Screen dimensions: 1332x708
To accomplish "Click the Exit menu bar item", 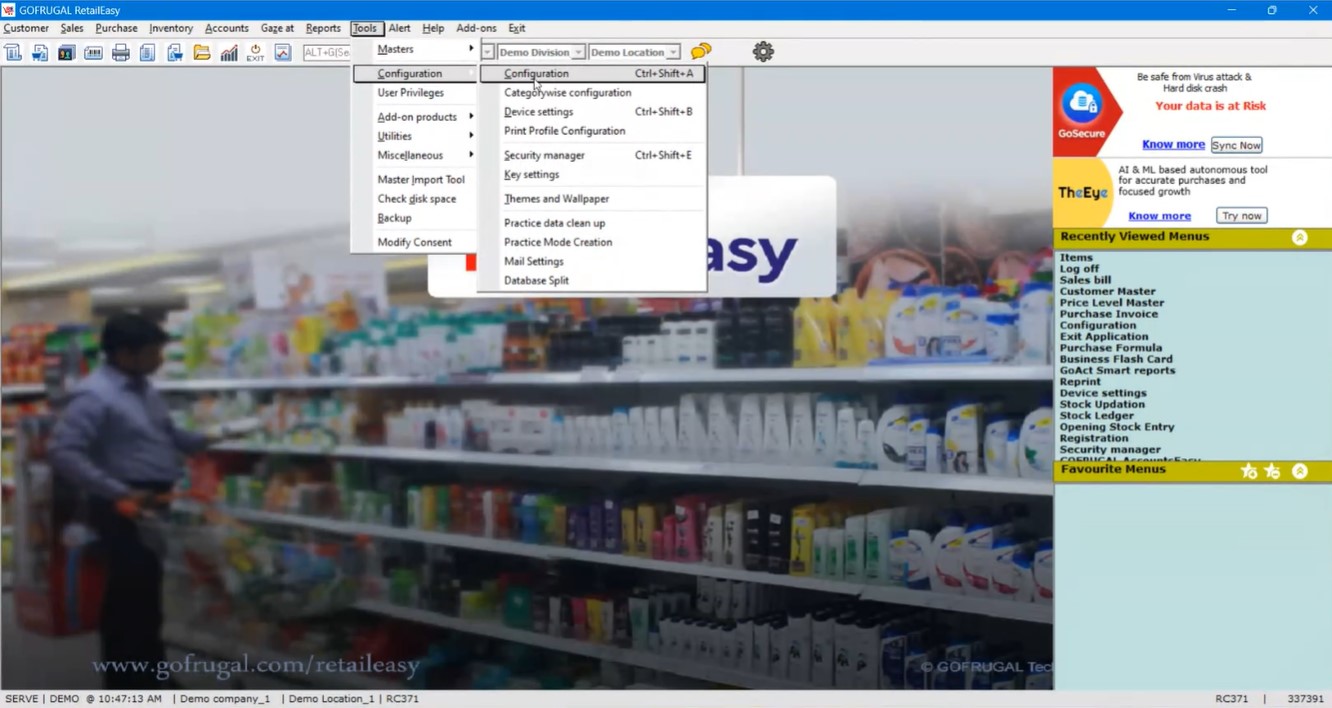I will (x=517, y=28).
